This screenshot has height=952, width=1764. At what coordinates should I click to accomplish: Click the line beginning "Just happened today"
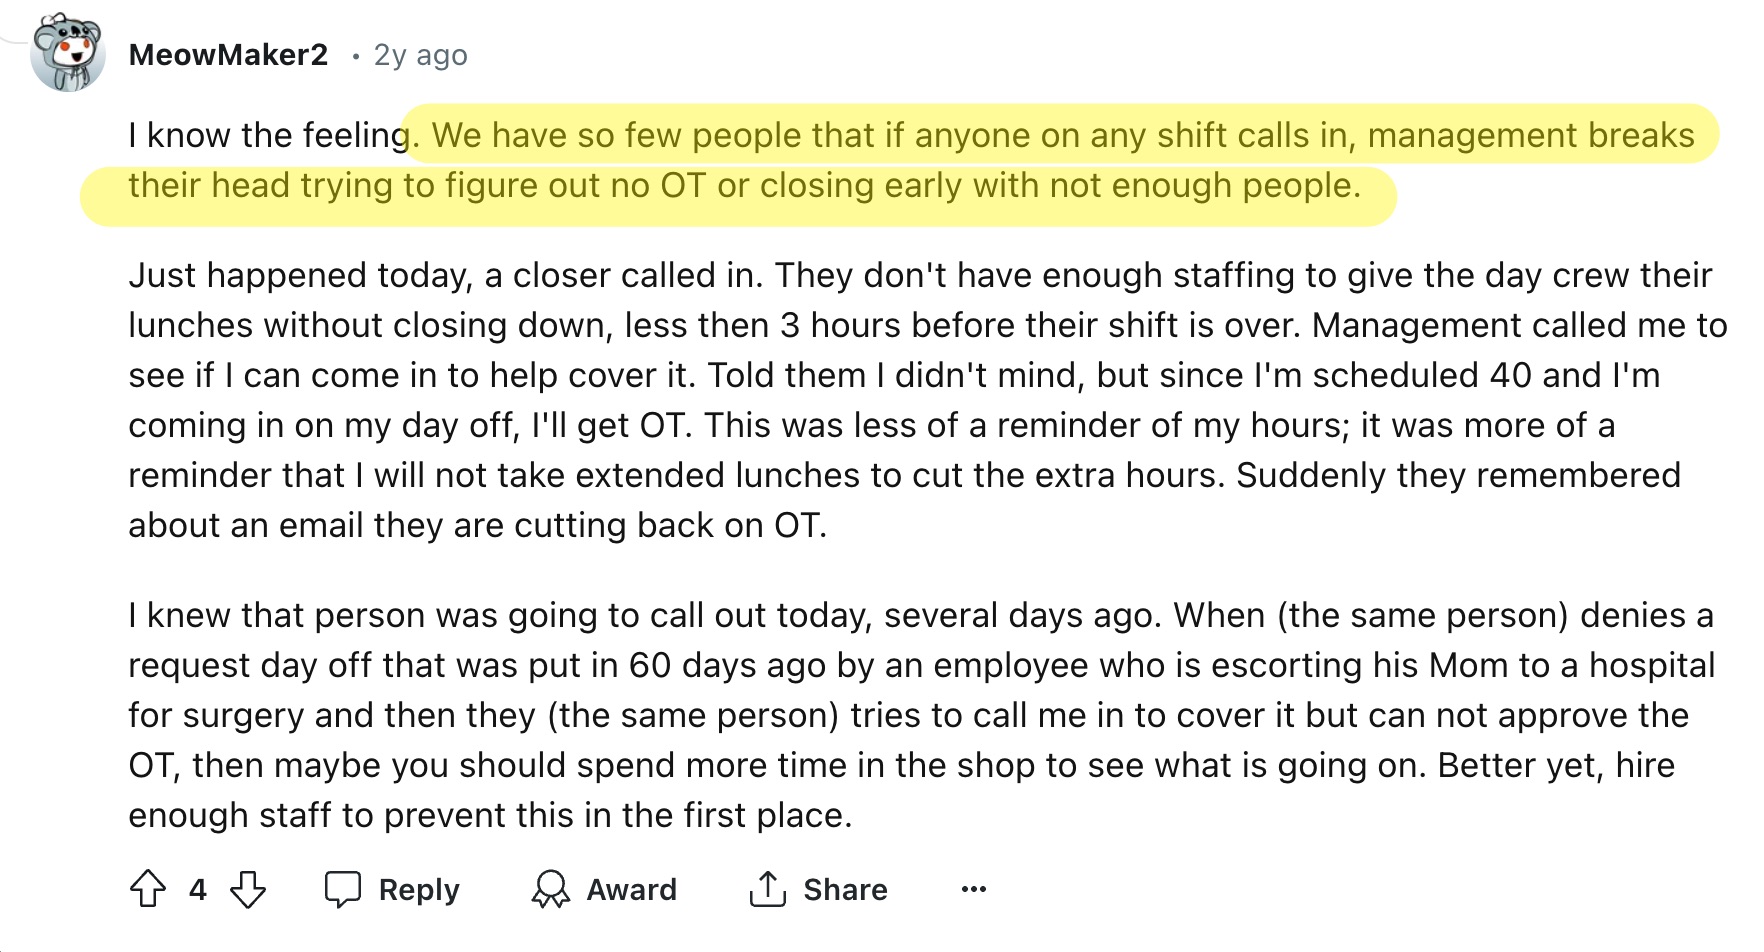tap(920, 275)
